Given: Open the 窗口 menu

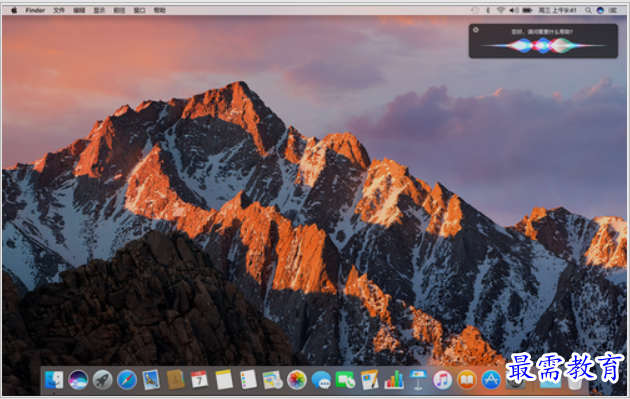Looking at the screenshot, I should click(139, 10).
